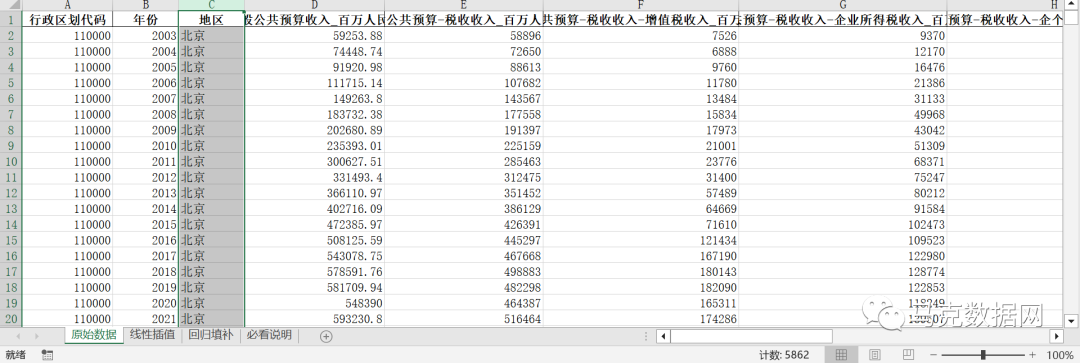Click the cell with value 180143

(x=641, y=271)
